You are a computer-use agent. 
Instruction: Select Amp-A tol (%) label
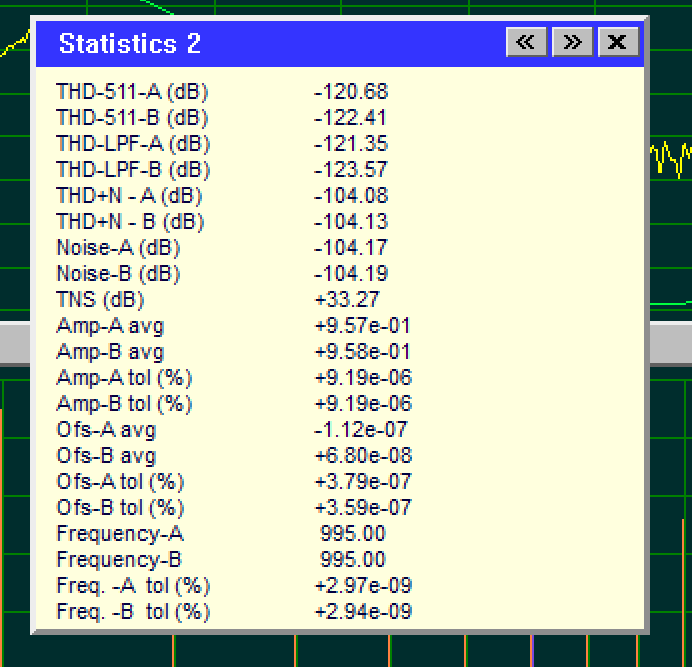point(124,378)
